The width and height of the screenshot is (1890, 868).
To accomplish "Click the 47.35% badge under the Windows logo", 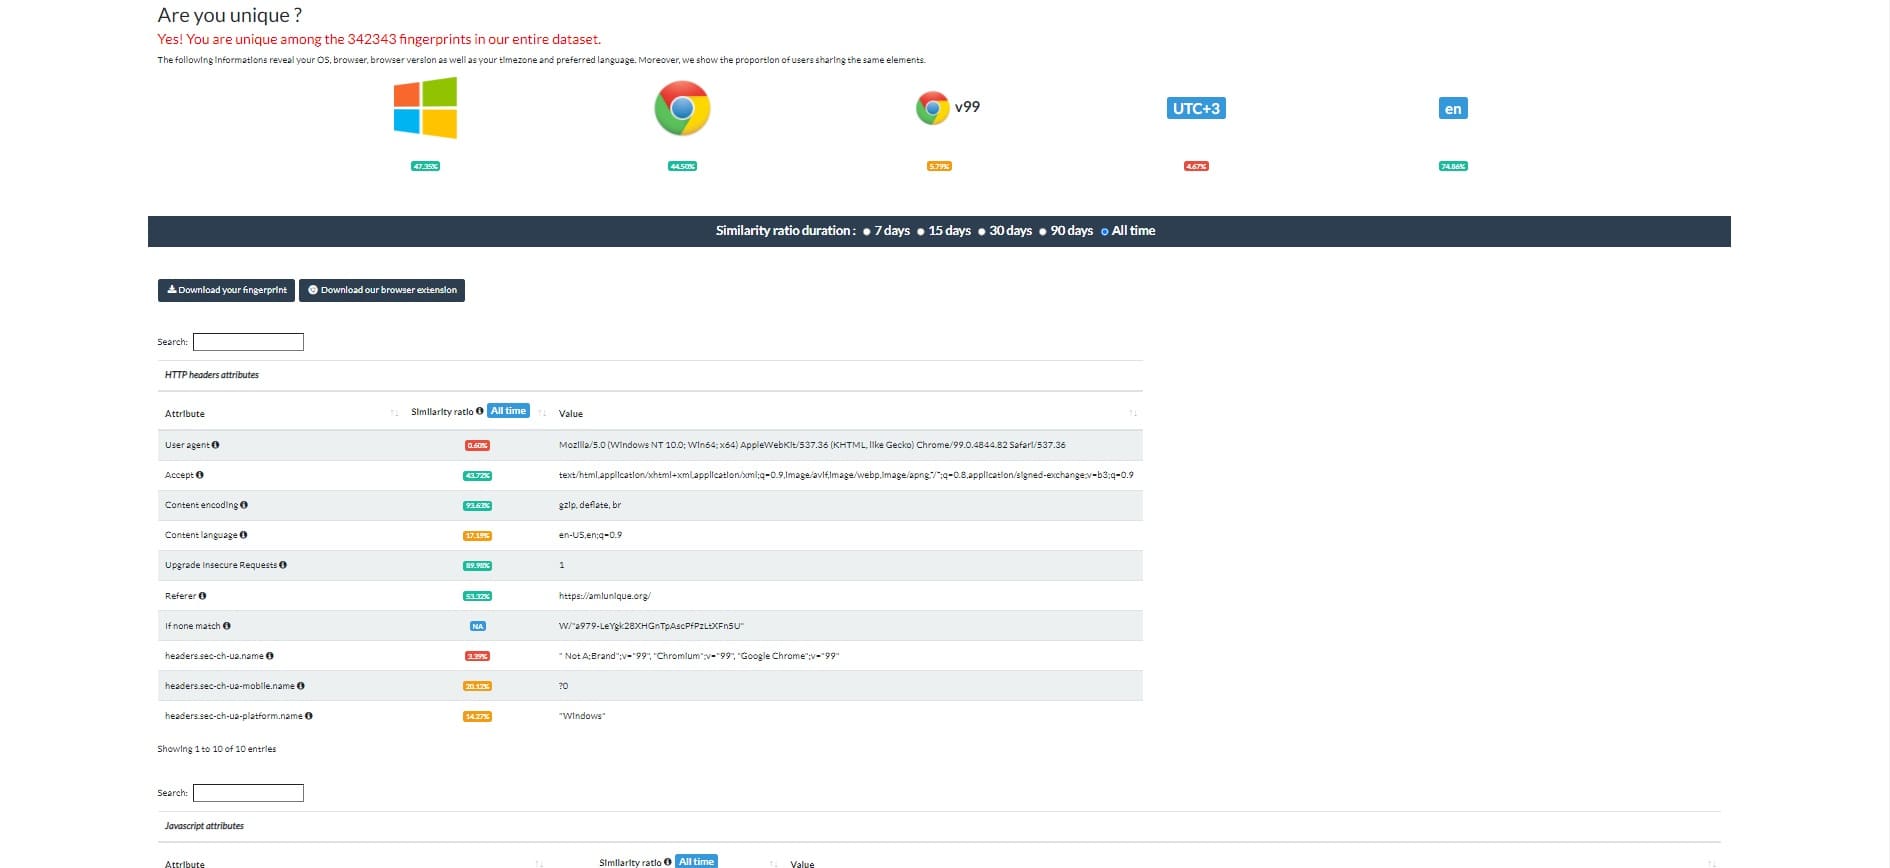I will click(425, 166).
